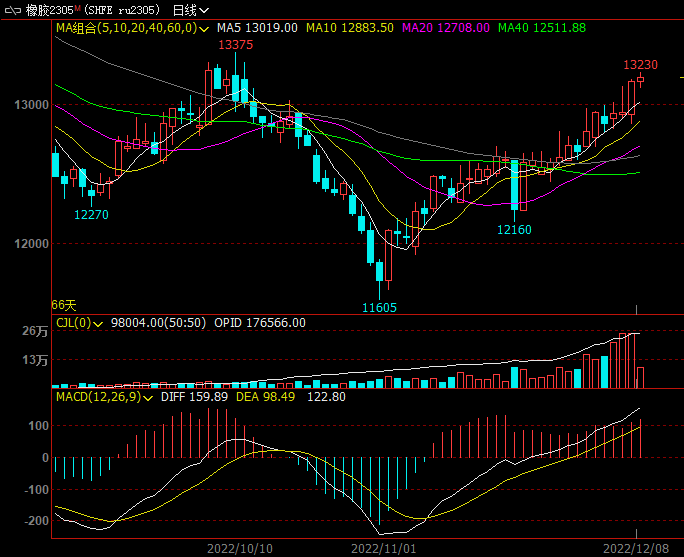Click the 13230 recent high label
Screen dimensions: 684x557
coord(640,65)
